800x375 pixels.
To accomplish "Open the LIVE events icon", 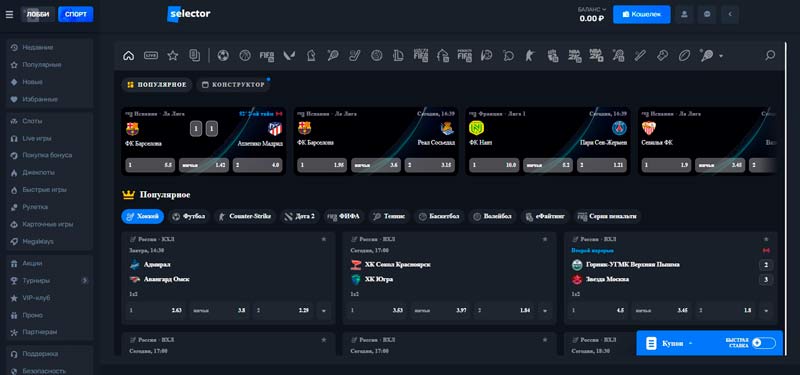I will coord(151,56).
